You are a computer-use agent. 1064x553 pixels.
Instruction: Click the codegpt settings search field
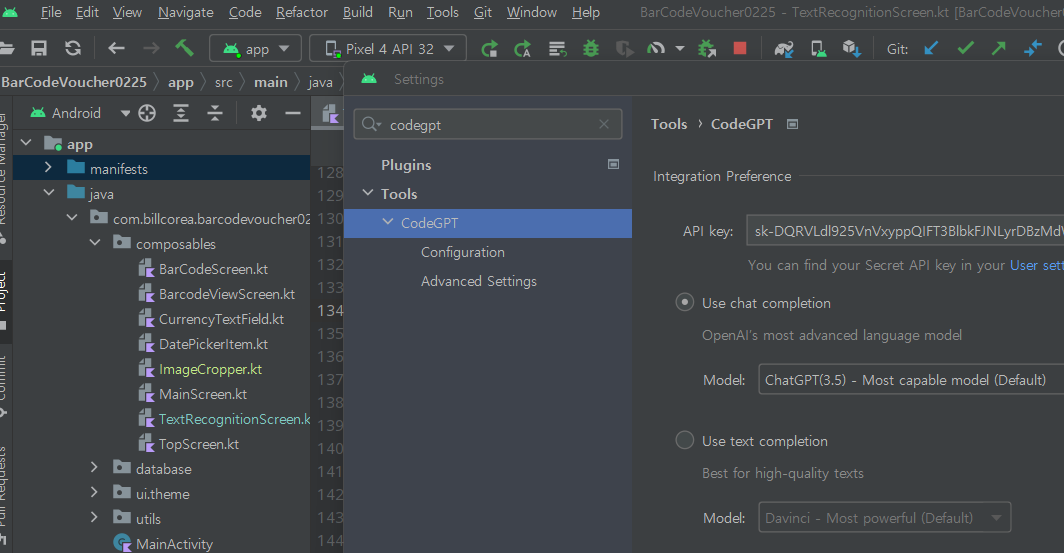pos(487,124)
